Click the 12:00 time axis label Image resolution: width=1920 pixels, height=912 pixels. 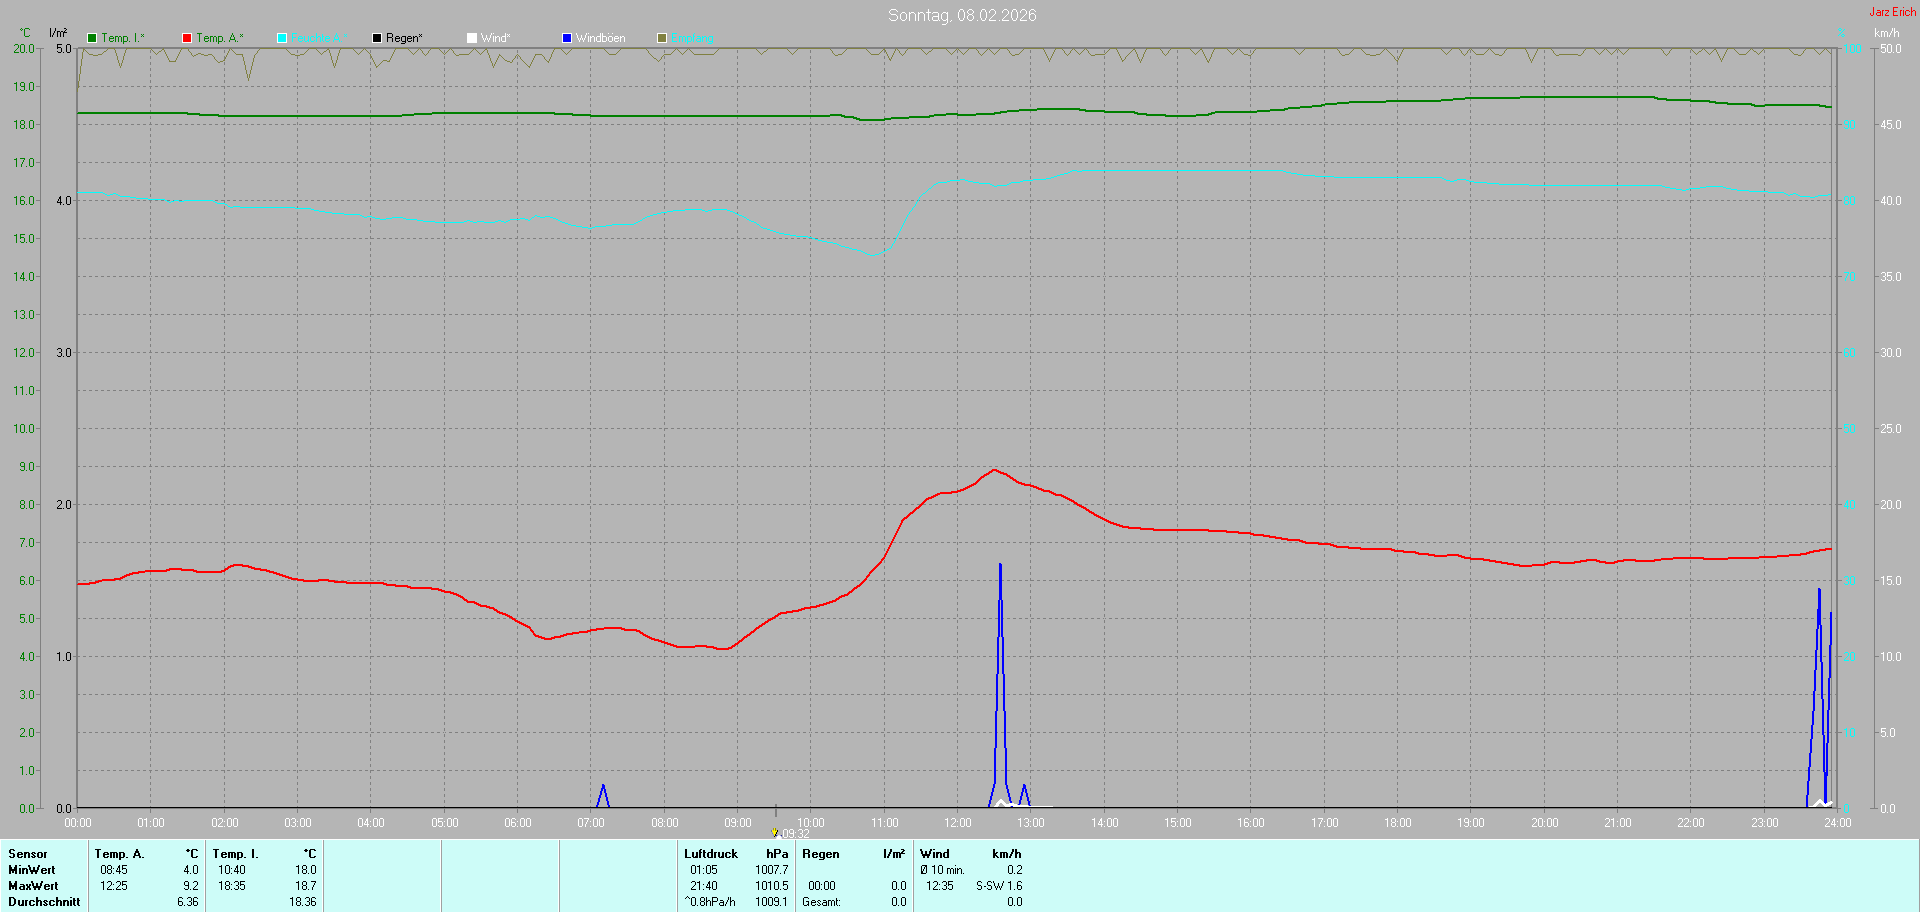[x=958, y=823]
